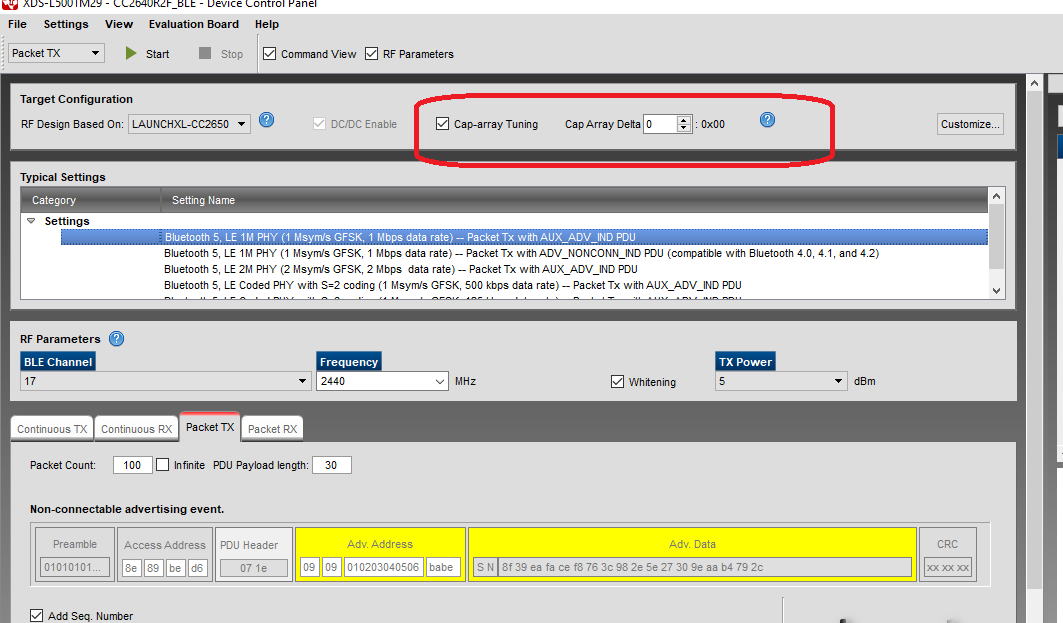This screenshot has width=1063, height=623.
Task: Open the Frequency 2440 combo box
Action: 382,381
